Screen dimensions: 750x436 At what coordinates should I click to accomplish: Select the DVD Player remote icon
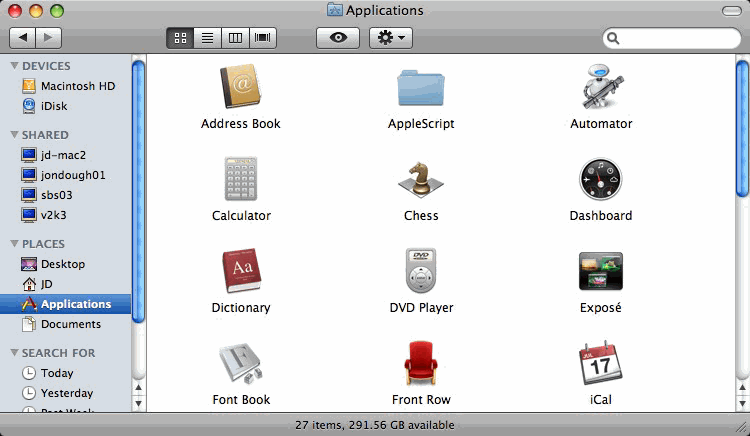coord(421,271)
